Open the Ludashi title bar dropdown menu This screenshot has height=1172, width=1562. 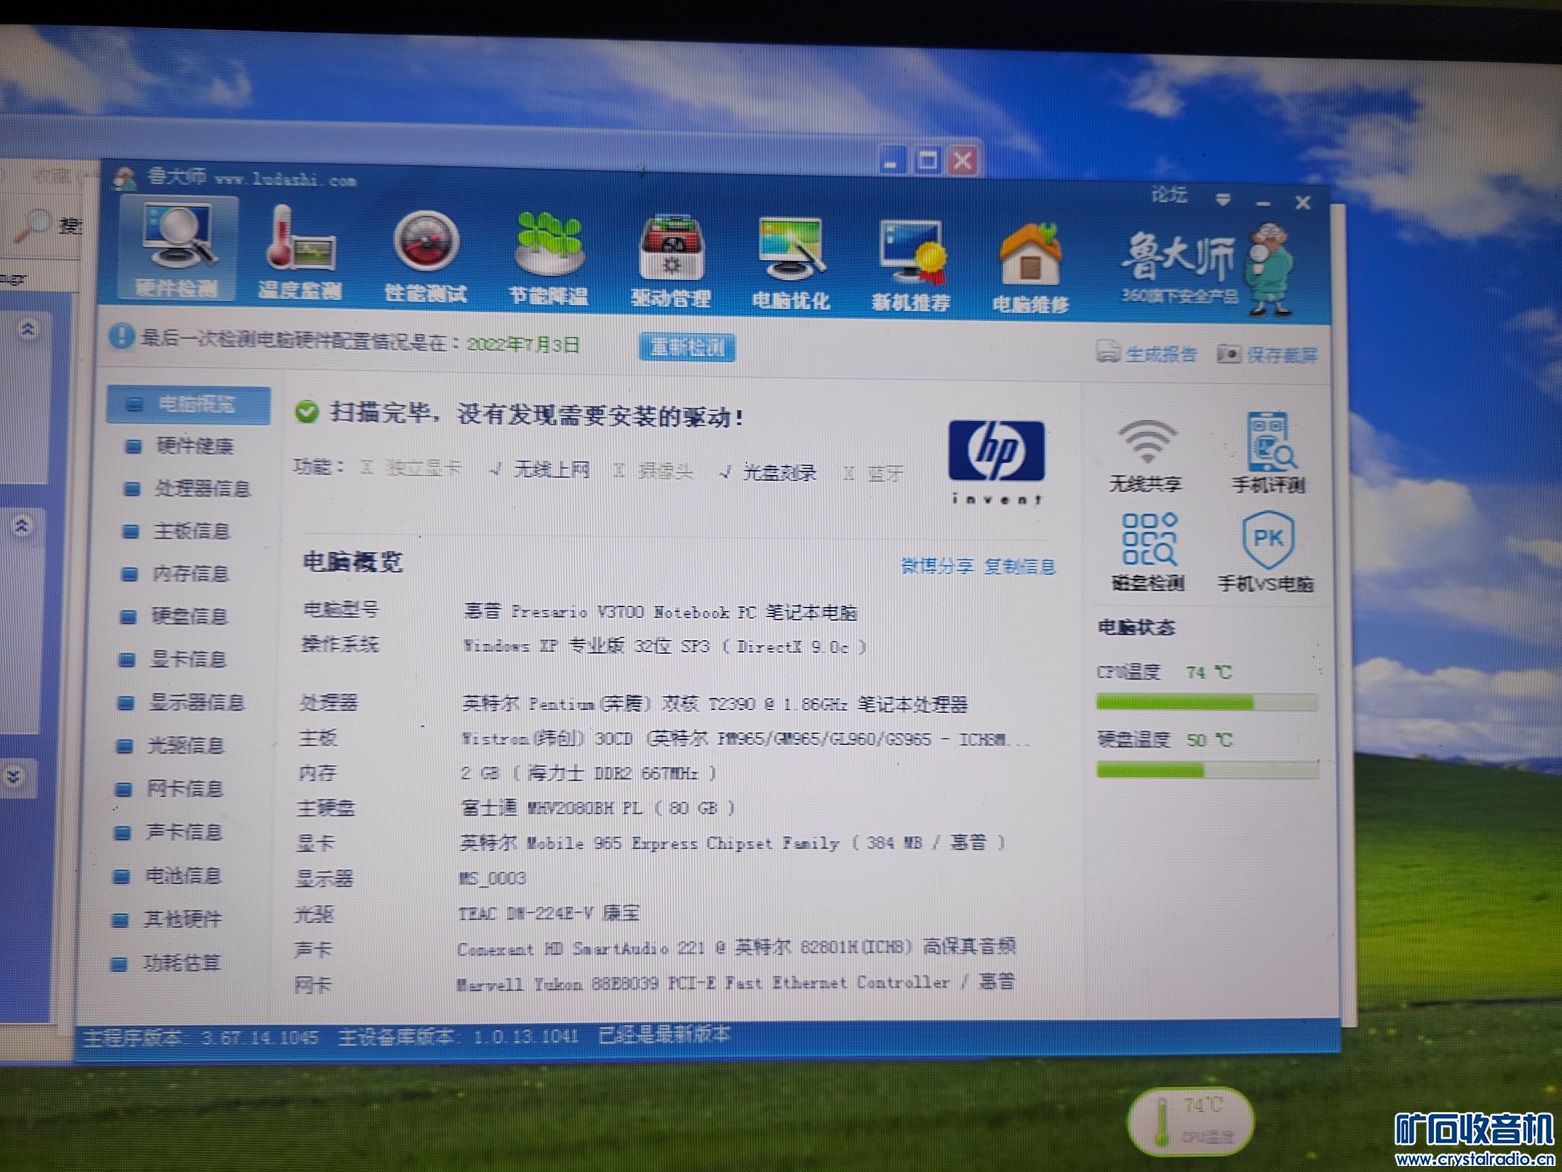[x=1223, y=199]
